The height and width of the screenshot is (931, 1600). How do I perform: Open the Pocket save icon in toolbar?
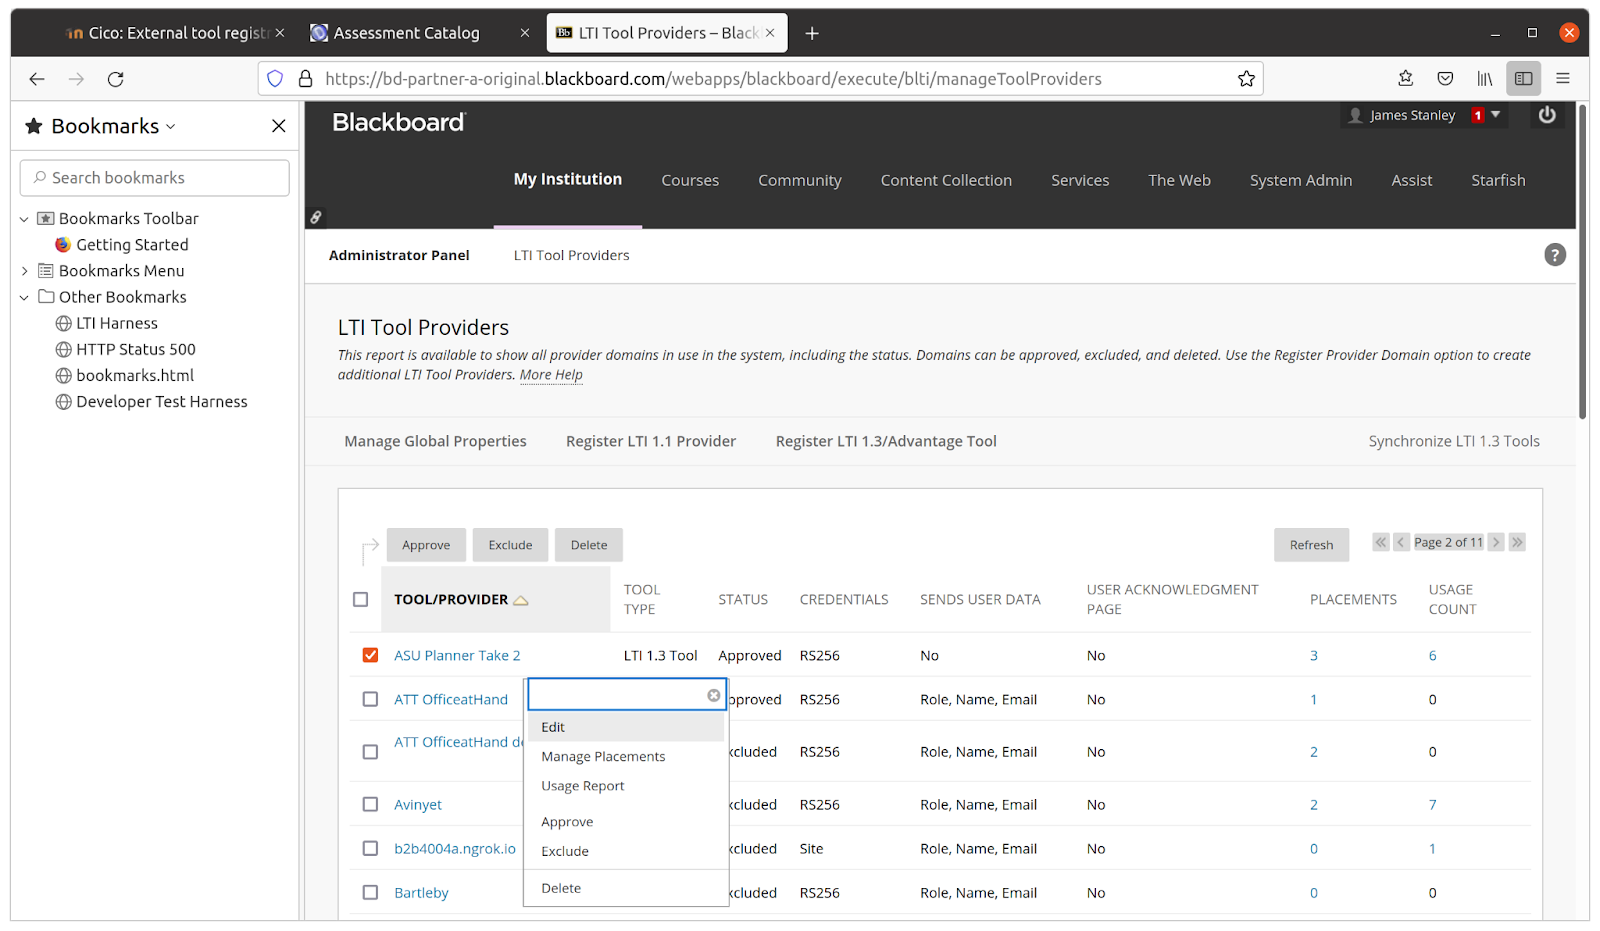[x=1445, y=79]
